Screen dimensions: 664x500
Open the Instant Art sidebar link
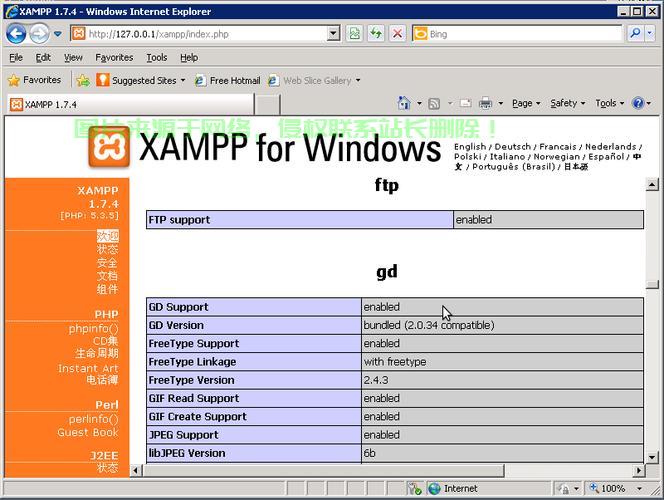point(89,368)
